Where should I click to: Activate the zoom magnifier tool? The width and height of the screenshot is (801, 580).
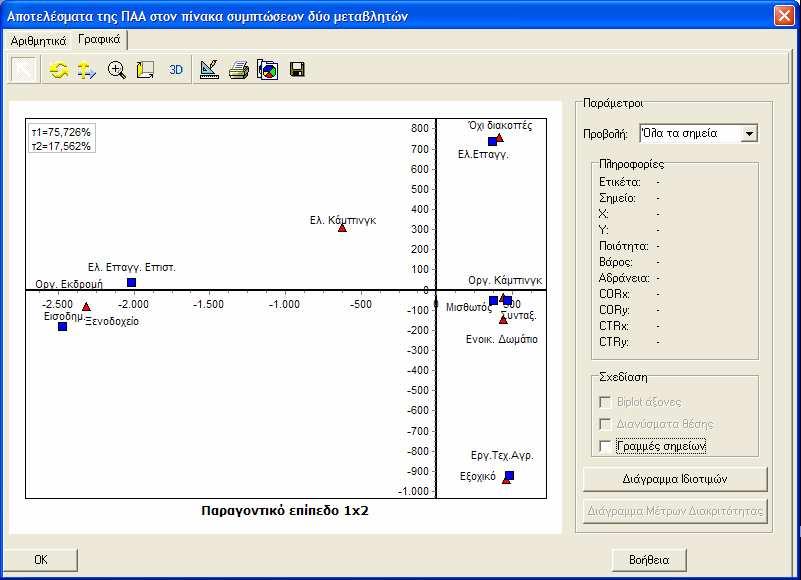pos(116,70)
